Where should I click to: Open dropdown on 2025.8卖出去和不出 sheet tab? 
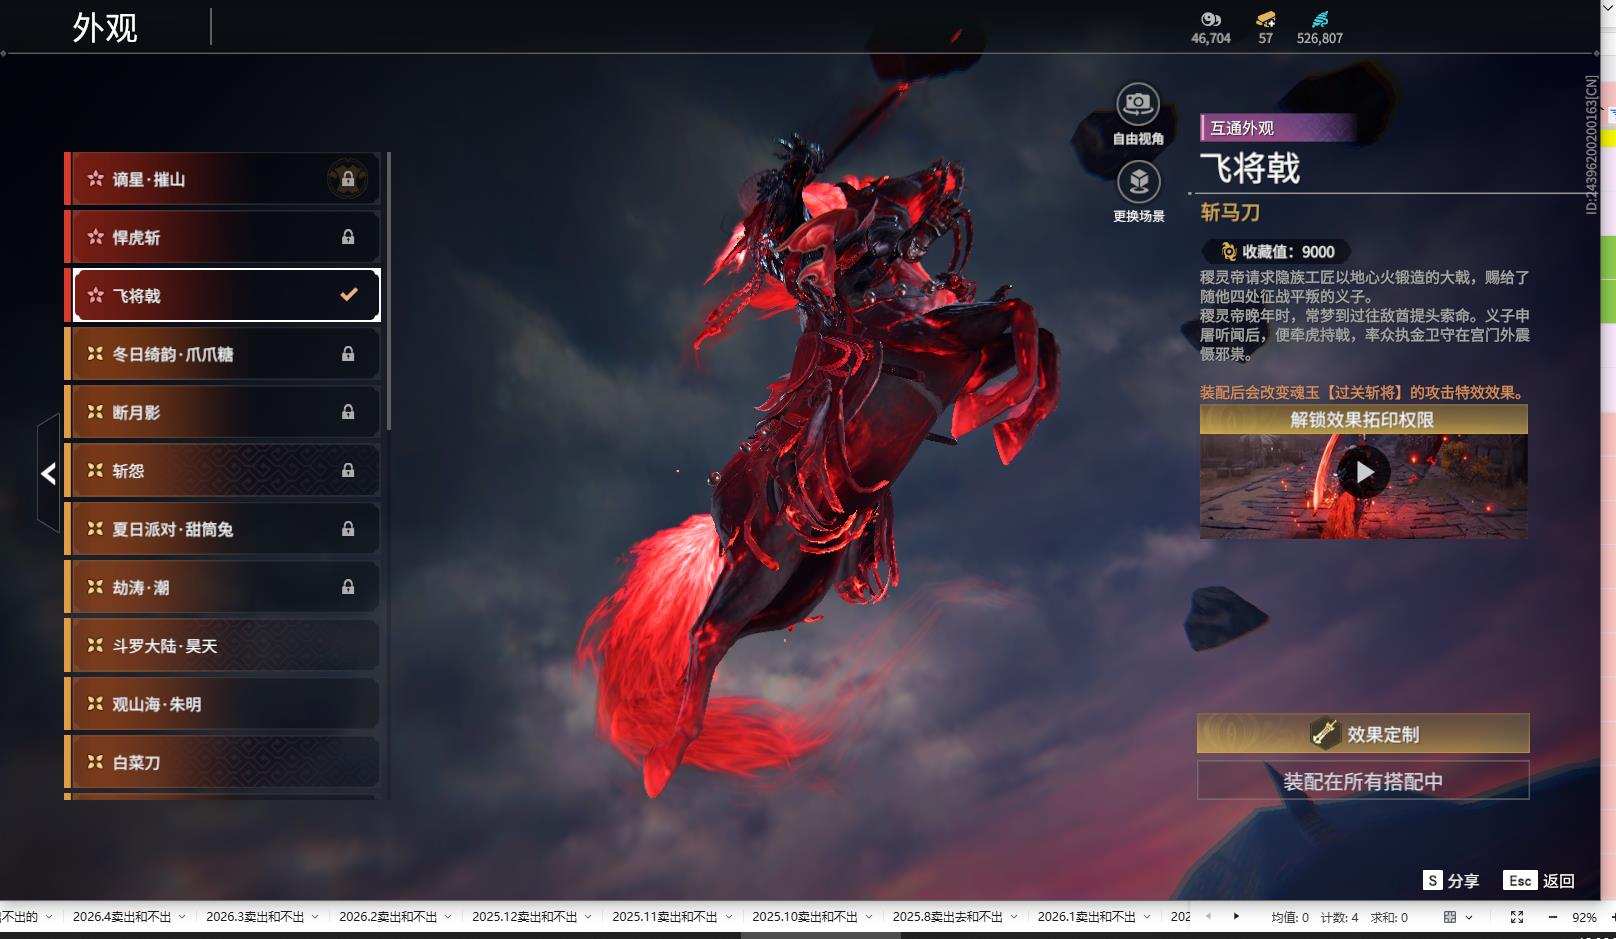tap(1014, 917)
